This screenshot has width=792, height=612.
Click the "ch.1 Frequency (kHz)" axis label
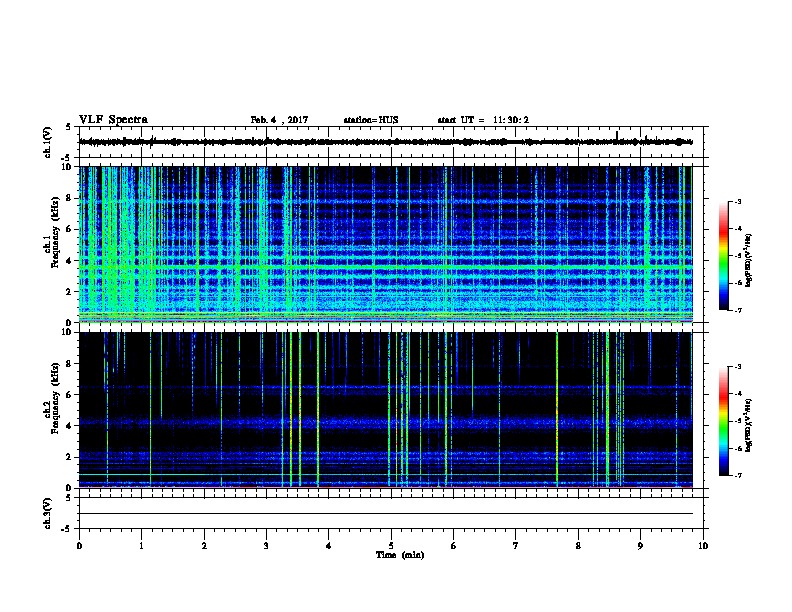point(52,233)
